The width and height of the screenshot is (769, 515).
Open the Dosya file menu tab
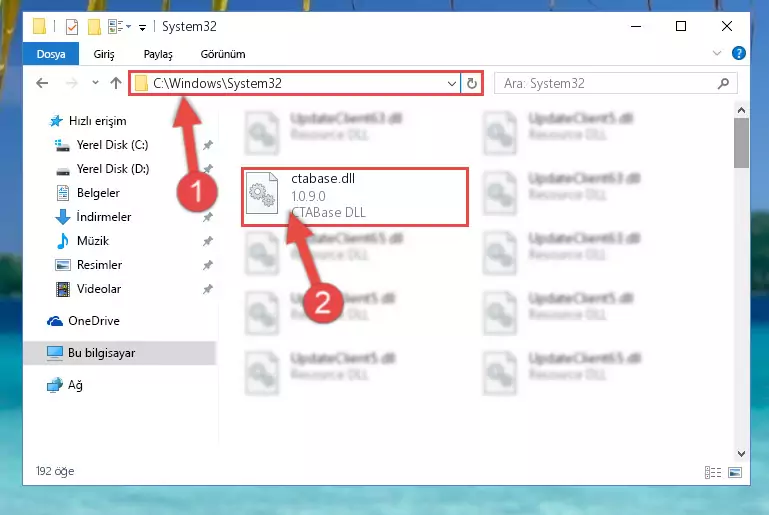tap(51, 54)
